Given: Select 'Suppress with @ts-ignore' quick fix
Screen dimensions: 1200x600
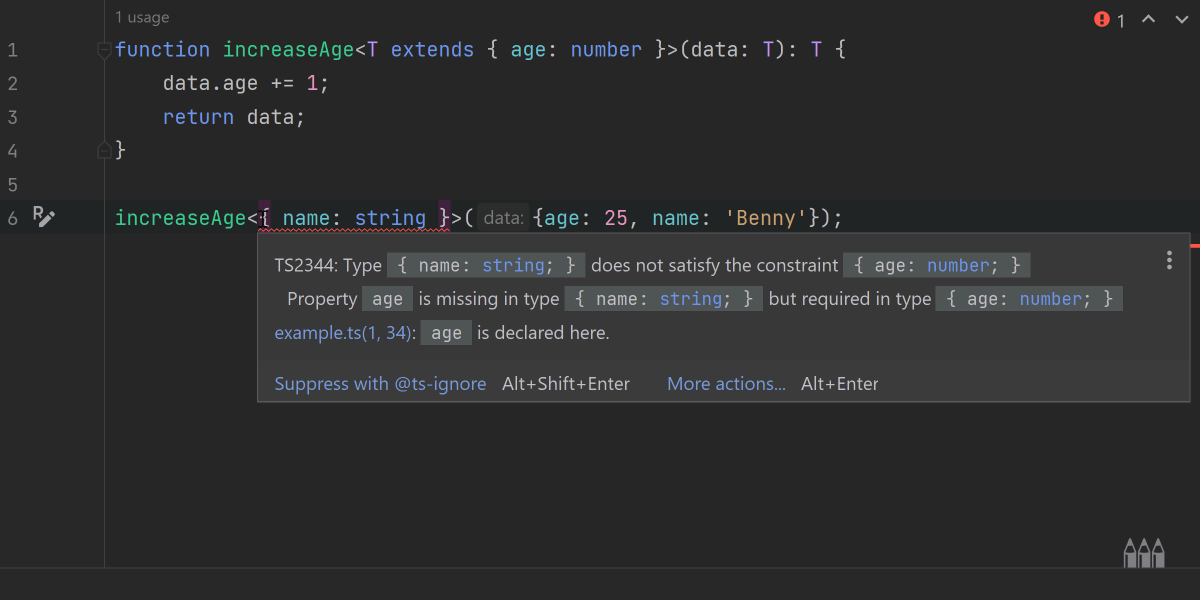Looking at the screenshot, I should 380,384.
